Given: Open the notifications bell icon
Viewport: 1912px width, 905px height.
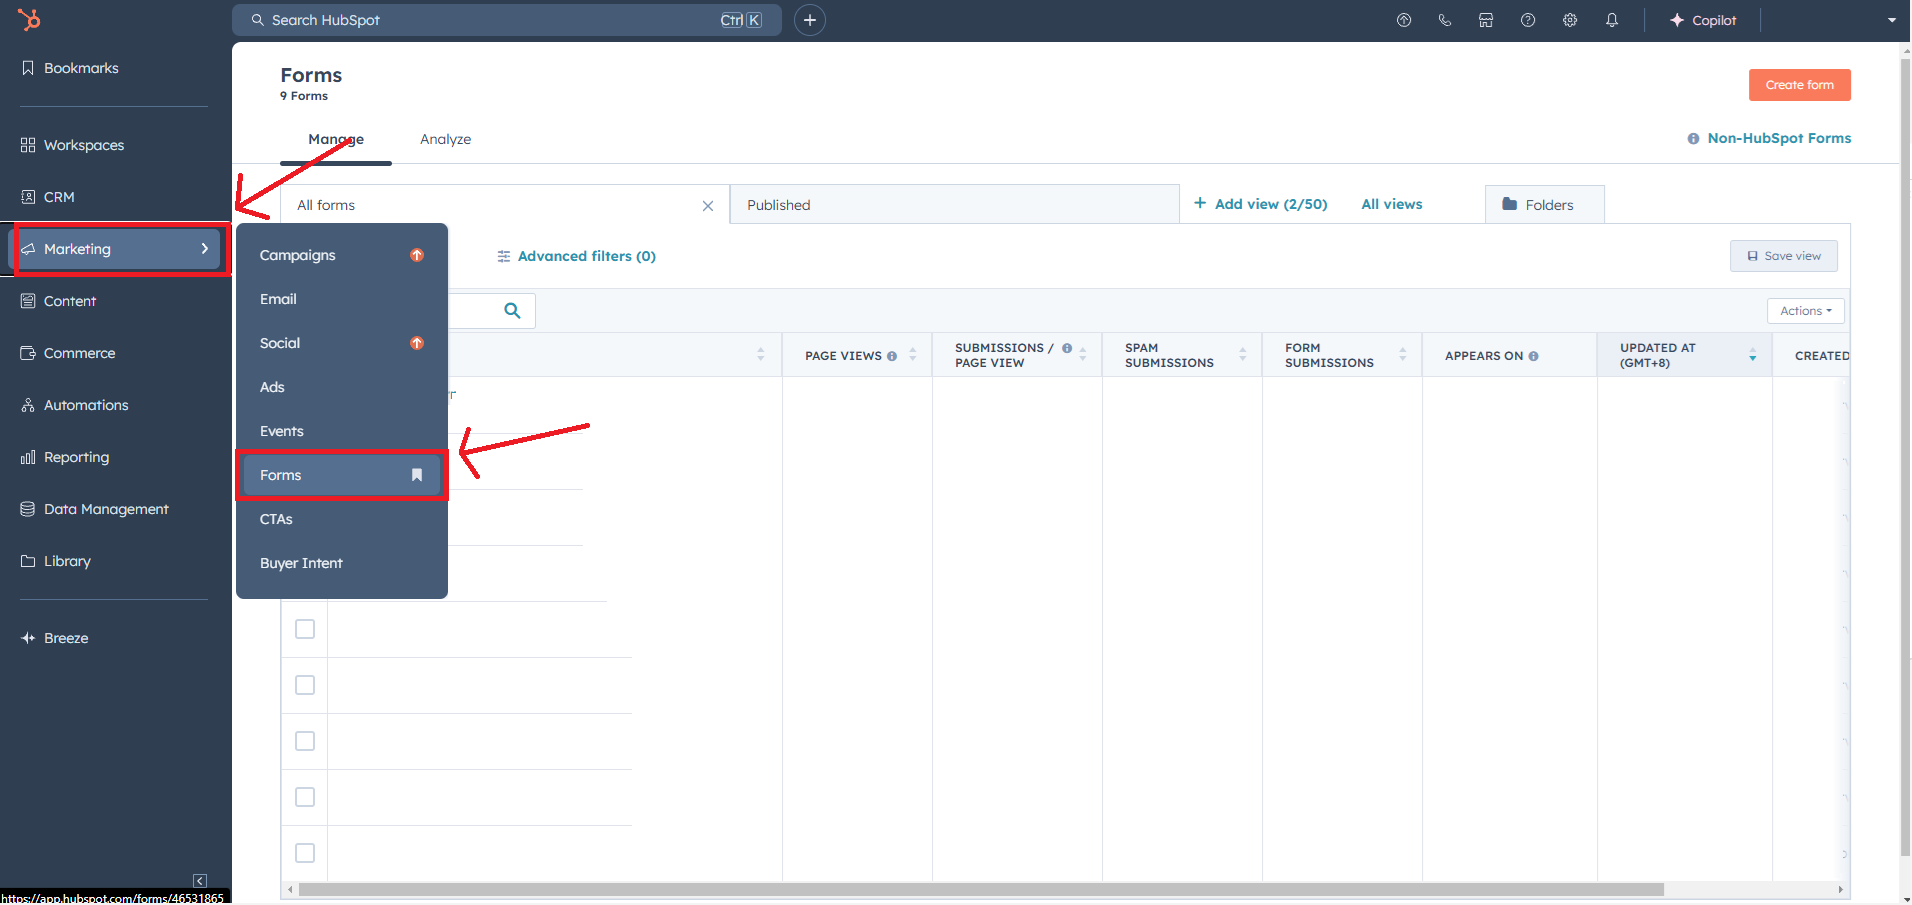Looking at the screenshot, I should pyautogui.click(x=1612, y=20).
